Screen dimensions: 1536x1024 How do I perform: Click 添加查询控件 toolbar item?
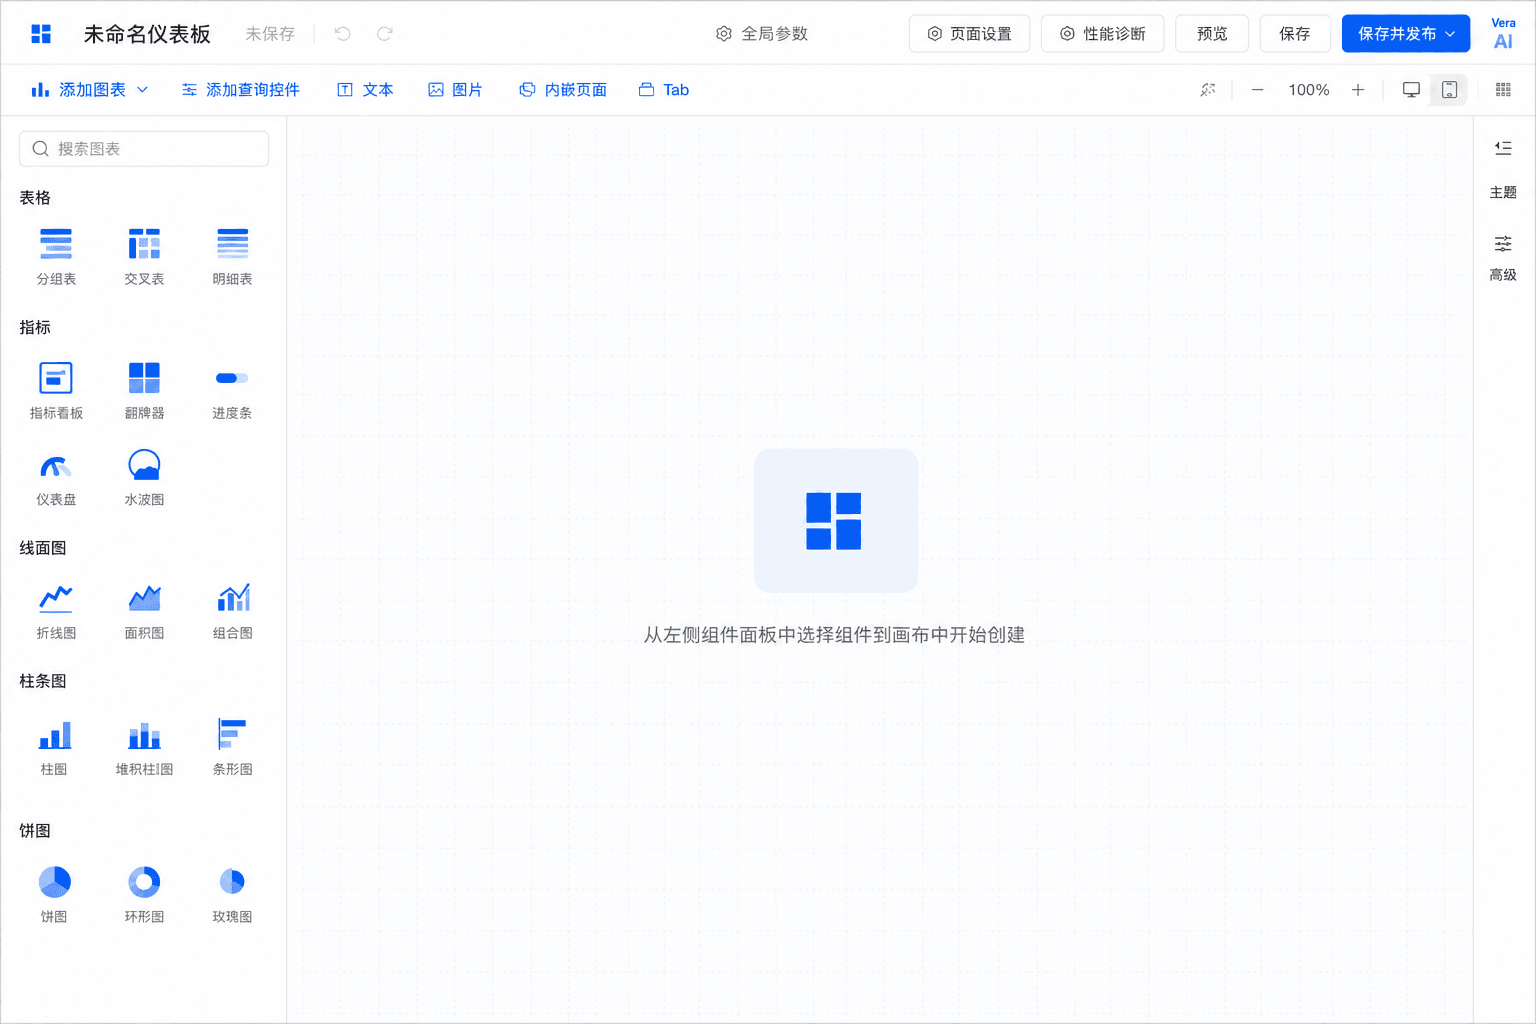click(x=240, y=90)
